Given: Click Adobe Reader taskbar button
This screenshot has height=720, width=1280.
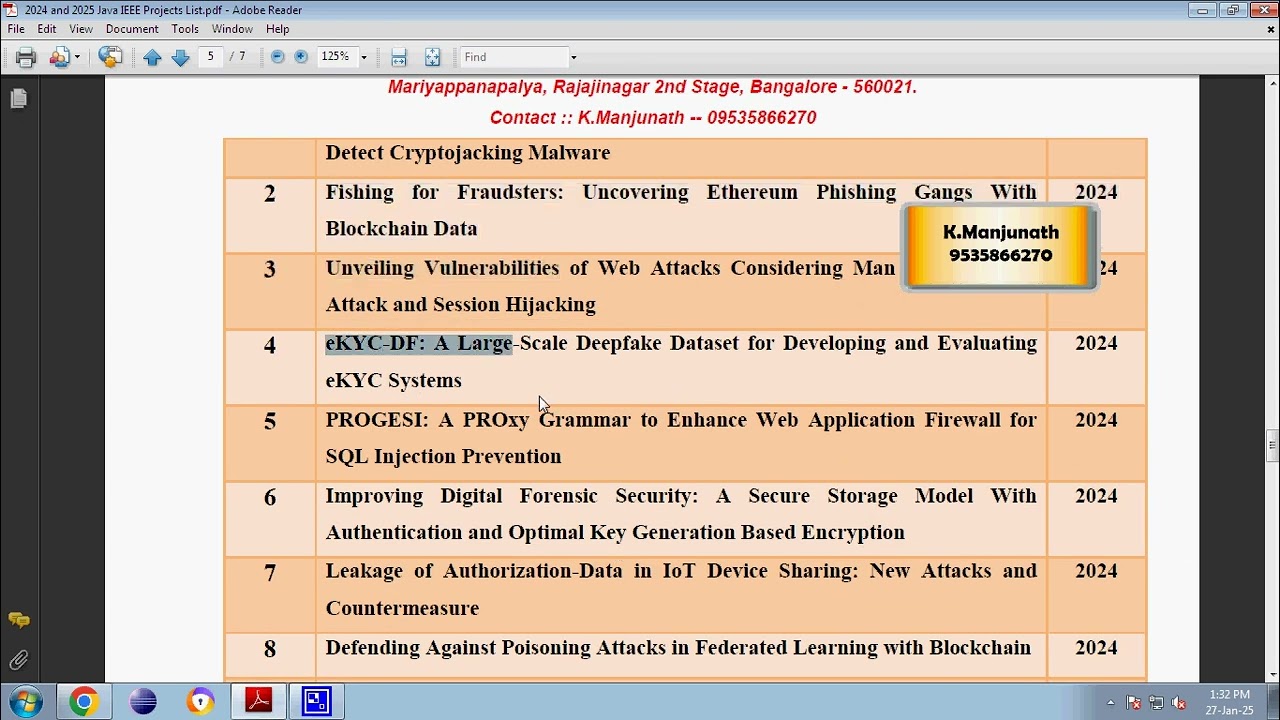Looking at the screenshot, I should click(x=259, y=701).
